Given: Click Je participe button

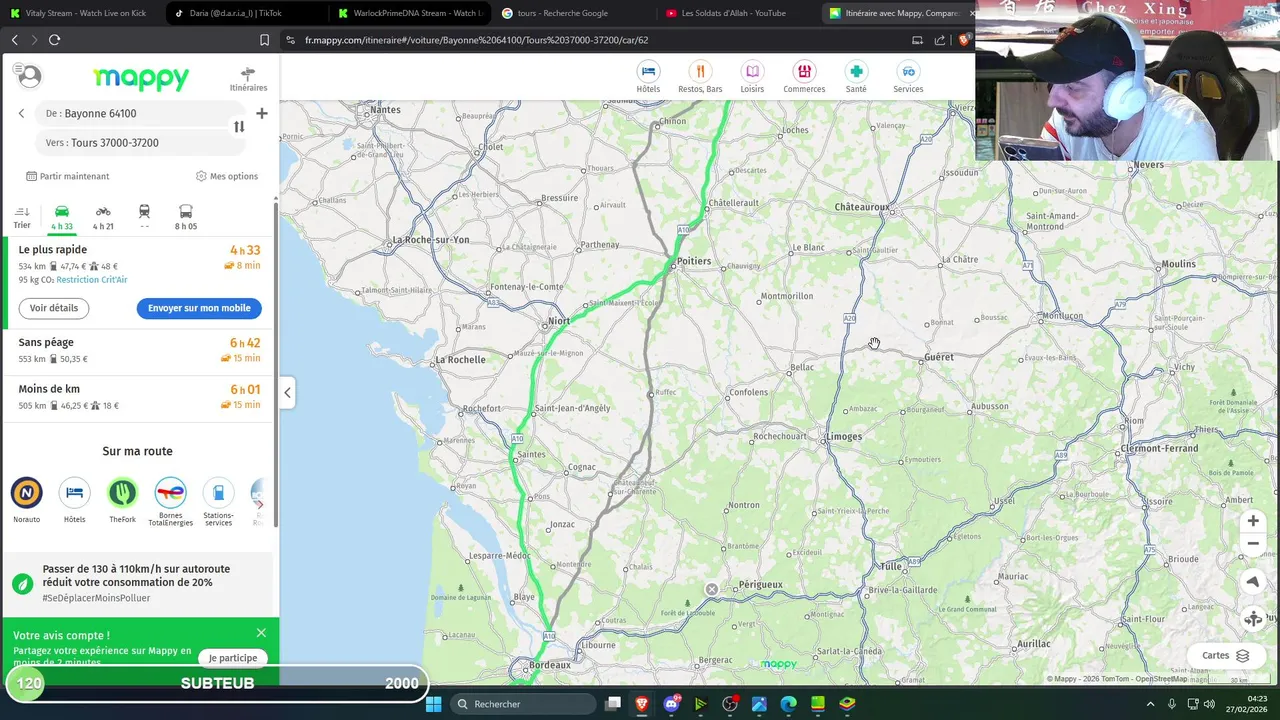Looking at the screenshot, I should (x=233, y=658).
